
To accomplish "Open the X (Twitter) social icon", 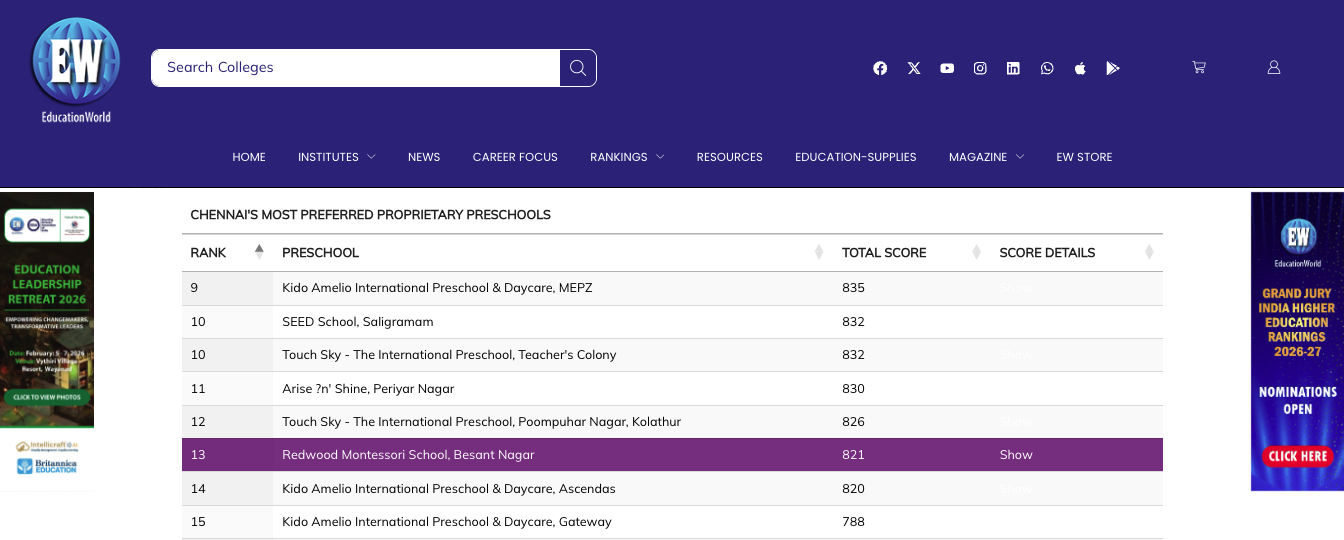I will click(x=914, y=68).
